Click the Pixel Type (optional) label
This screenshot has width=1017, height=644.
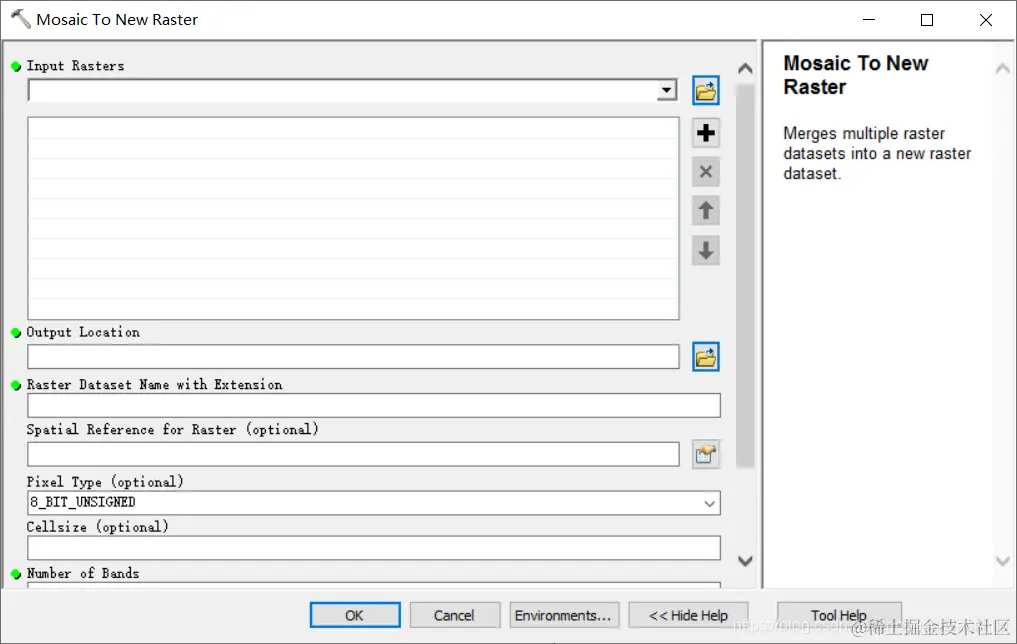[x=105, y=482]
